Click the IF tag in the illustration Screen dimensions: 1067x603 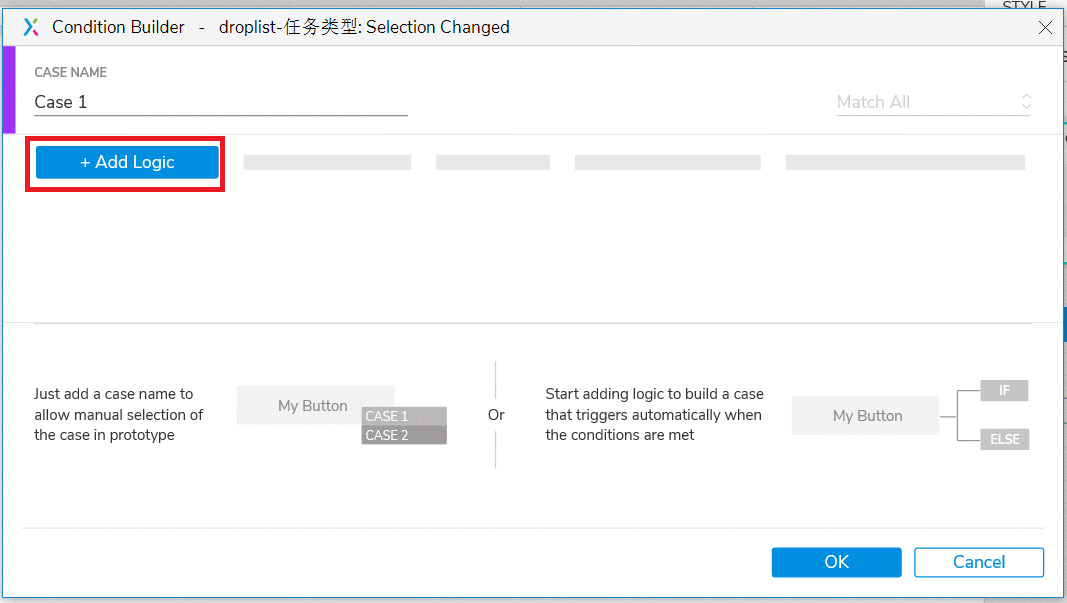pyautogui.click(x=1004, y=391)
